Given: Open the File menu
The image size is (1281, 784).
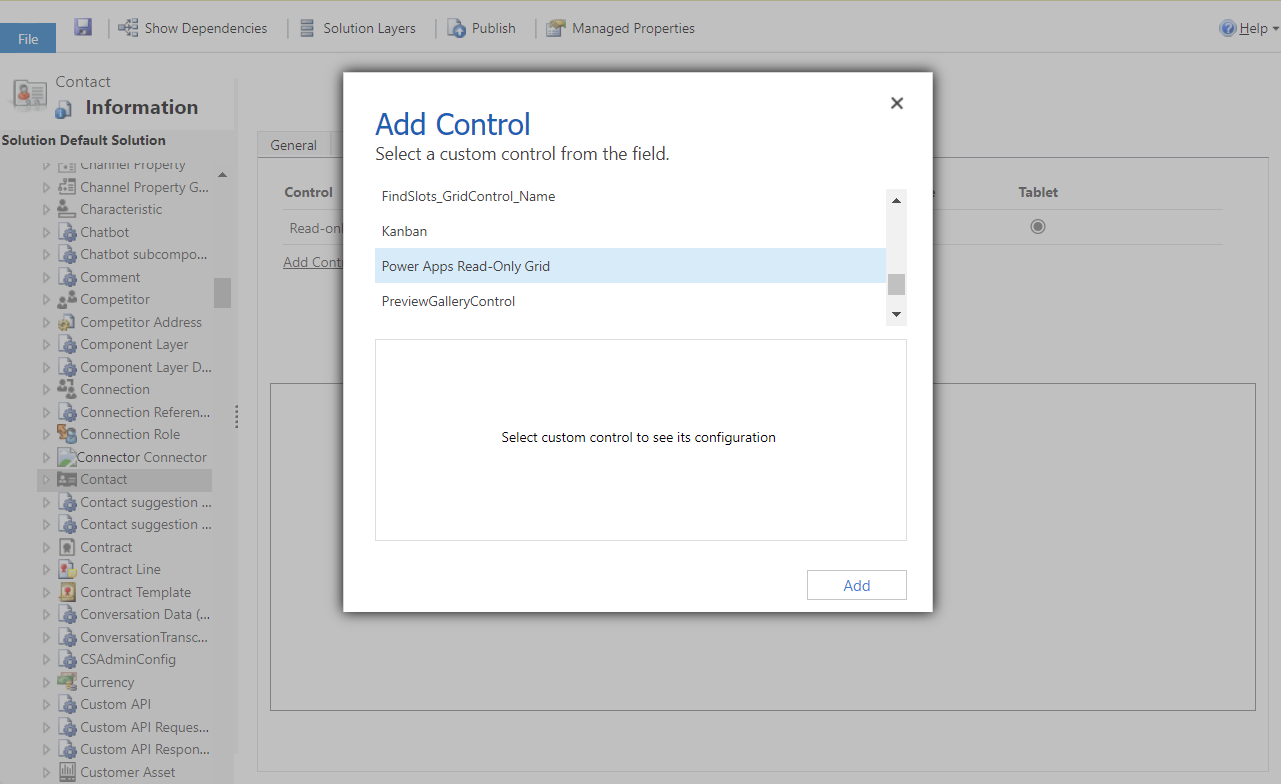Looking at the screenshot, I should point(28,39).
